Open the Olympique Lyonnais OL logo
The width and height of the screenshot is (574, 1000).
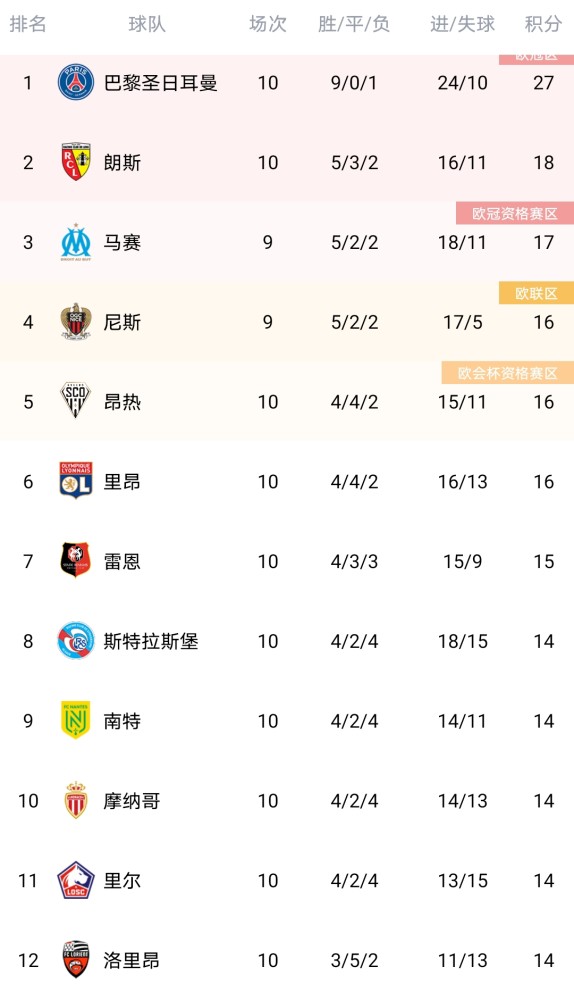(x=76, y=481)
